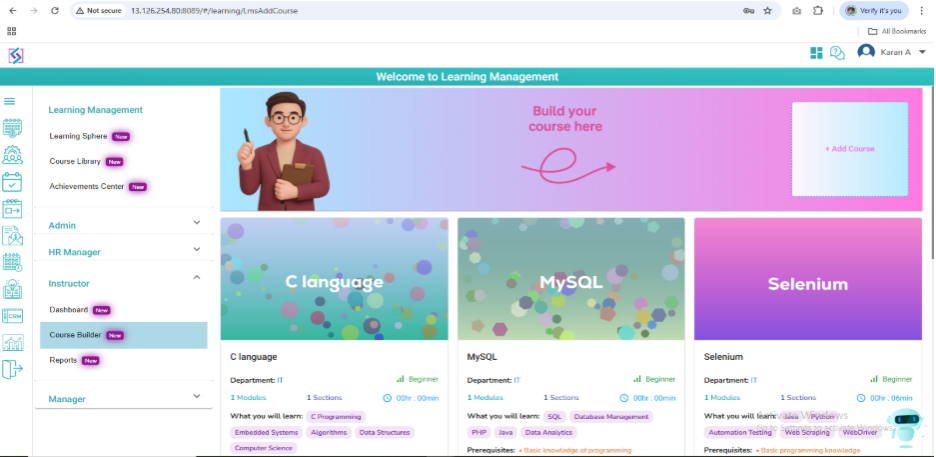Screen dimensions: 936x457
Task: Click the chatbot robot icon
Action: point(905,428)
